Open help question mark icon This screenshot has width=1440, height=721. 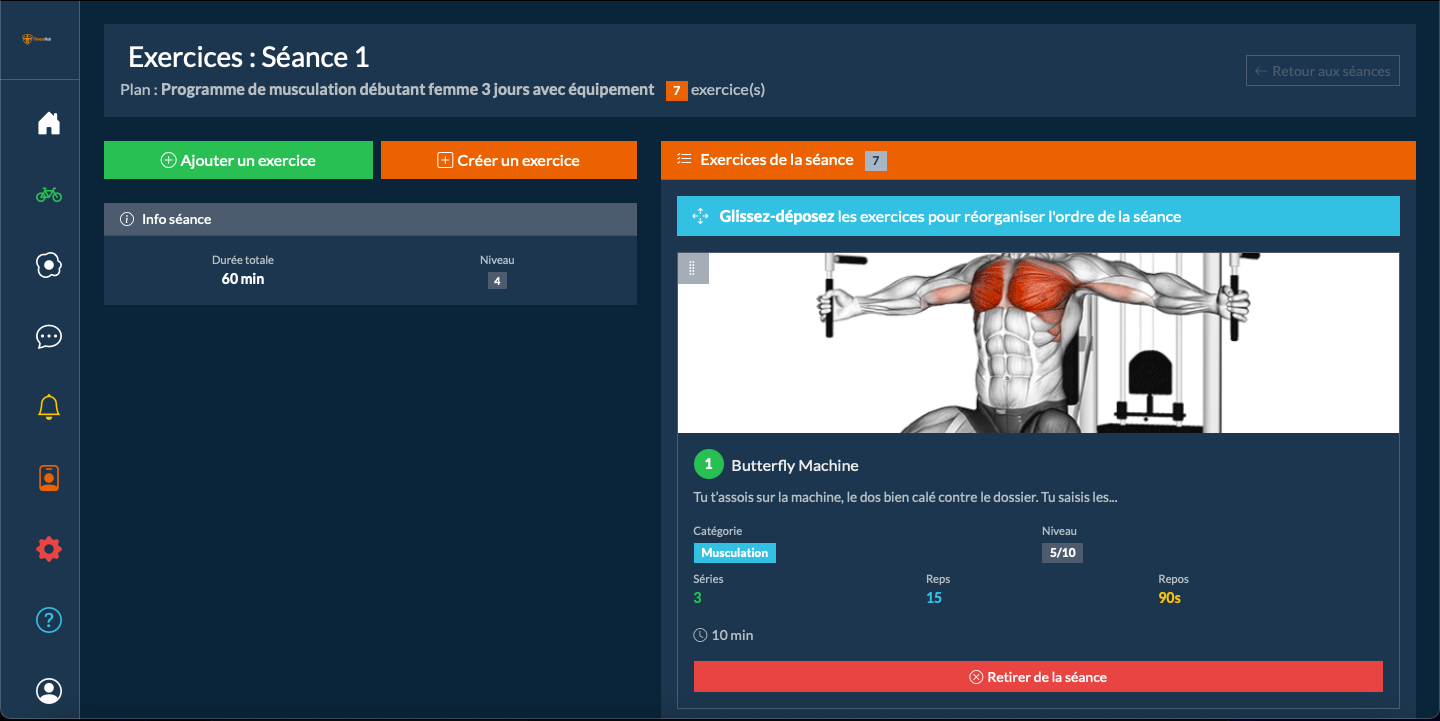(x=49, y=620)
